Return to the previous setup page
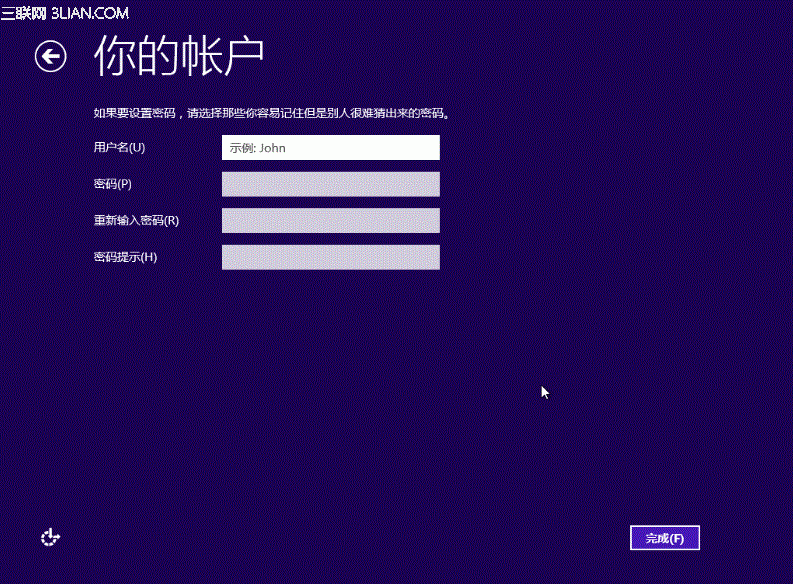The height and width of the screenshot is (584, 793). pyautogui.click(x=51, y=57)
